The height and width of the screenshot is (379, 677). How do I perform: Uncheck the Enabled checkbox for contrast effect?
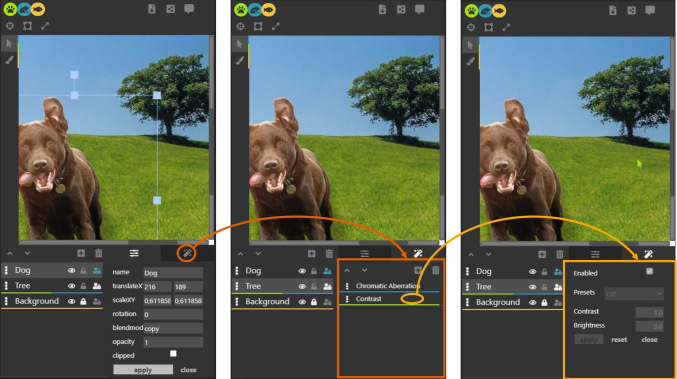point(649,271)
